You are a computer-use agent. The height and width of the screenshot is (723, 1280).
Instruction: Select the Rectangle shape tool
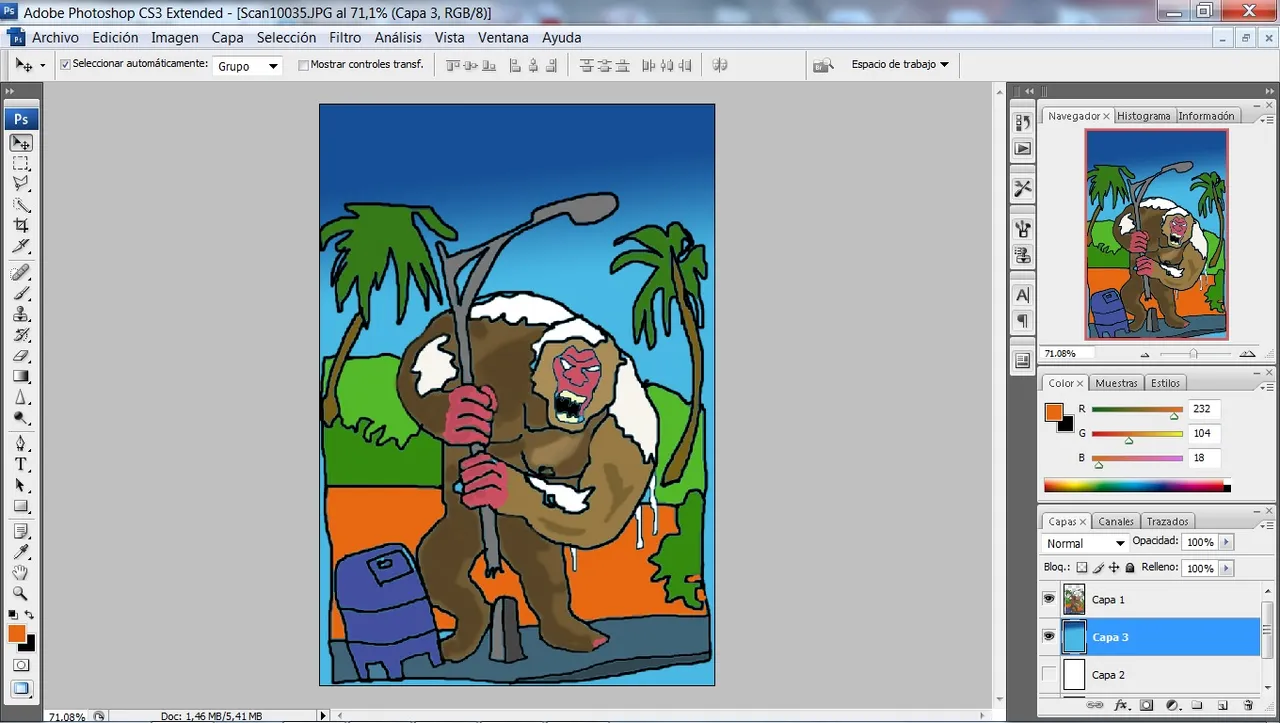21,506
